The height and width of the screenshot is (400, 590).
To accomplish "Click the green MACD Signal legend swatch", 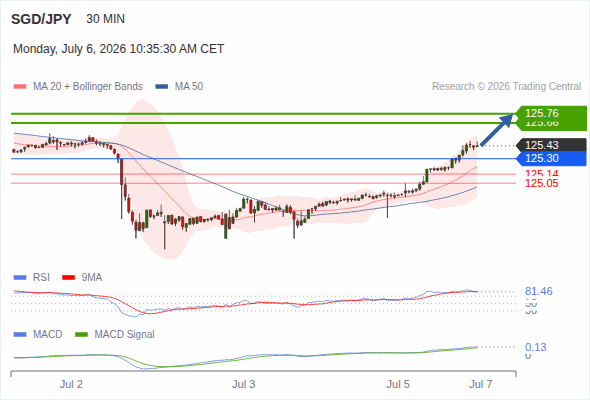I will [81, 335].
